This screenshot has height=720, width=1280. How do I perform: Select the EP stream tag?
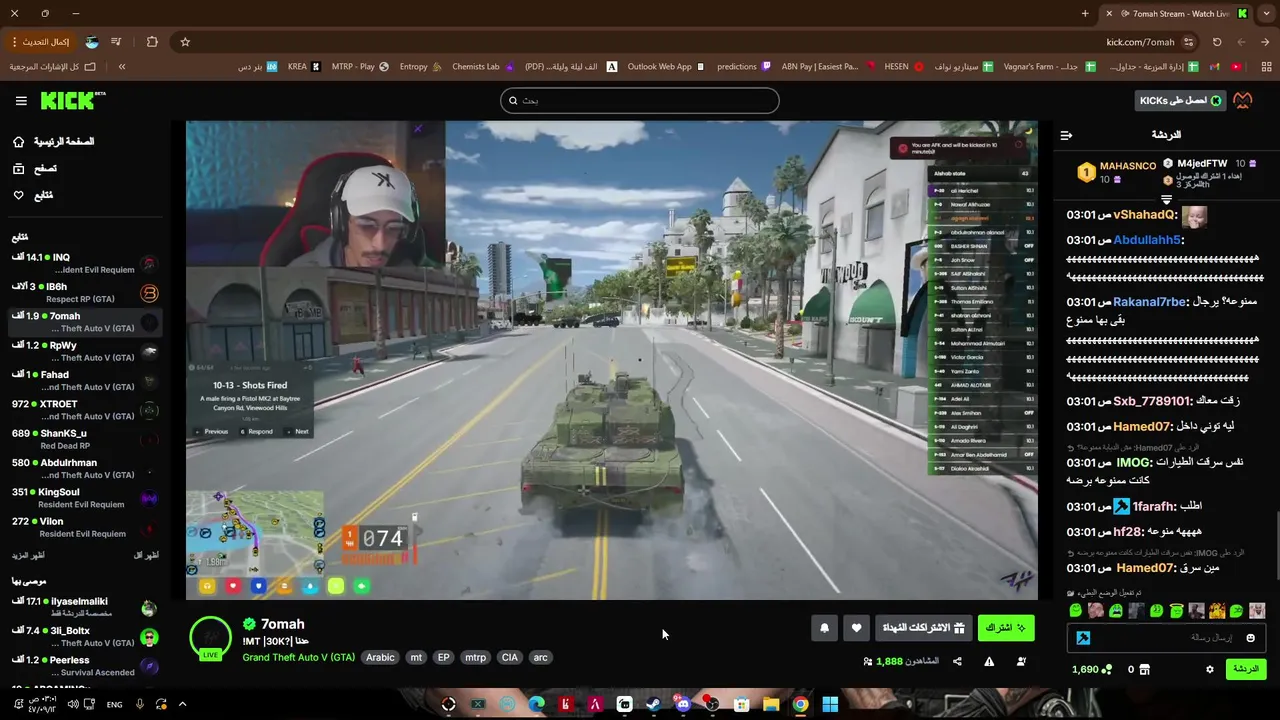444,657
